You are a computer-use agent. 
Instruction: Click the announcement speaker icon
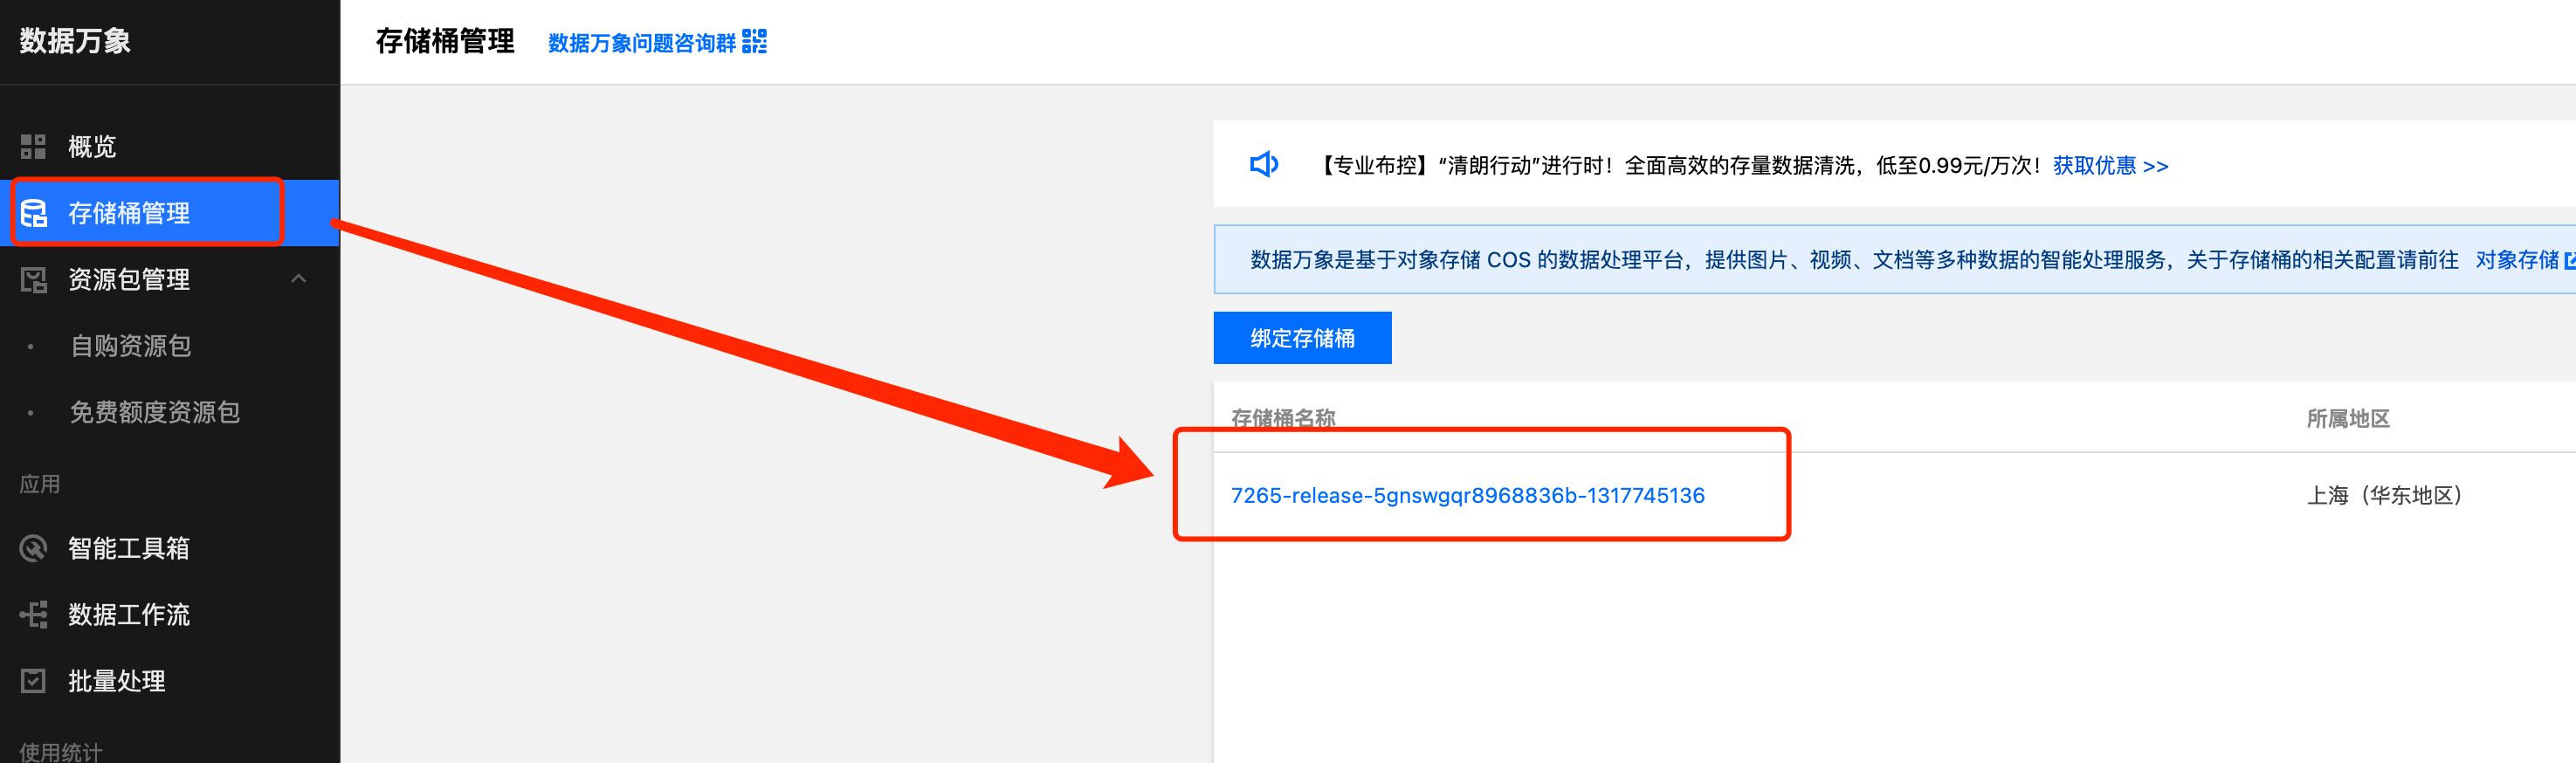[x=1264, y=164]
